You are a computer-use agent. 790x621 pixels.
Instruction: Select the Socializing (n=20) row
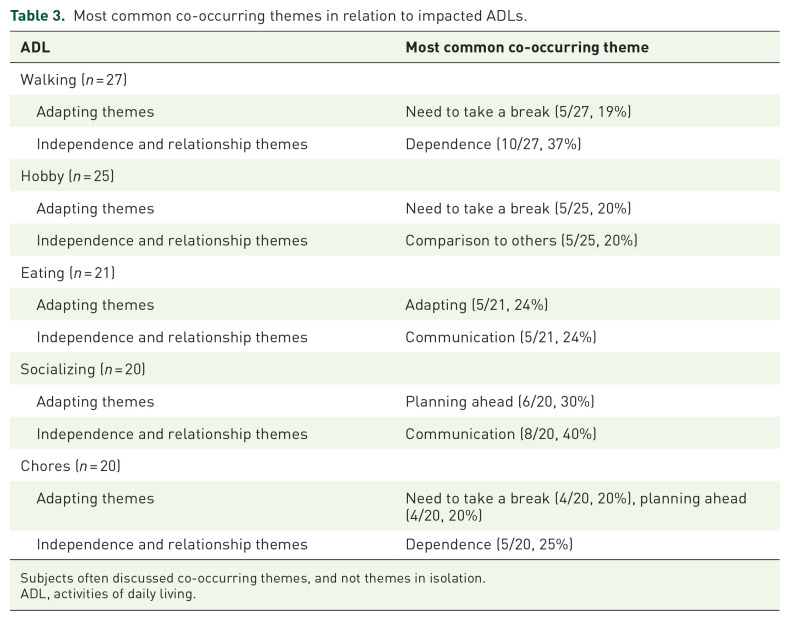394,369
